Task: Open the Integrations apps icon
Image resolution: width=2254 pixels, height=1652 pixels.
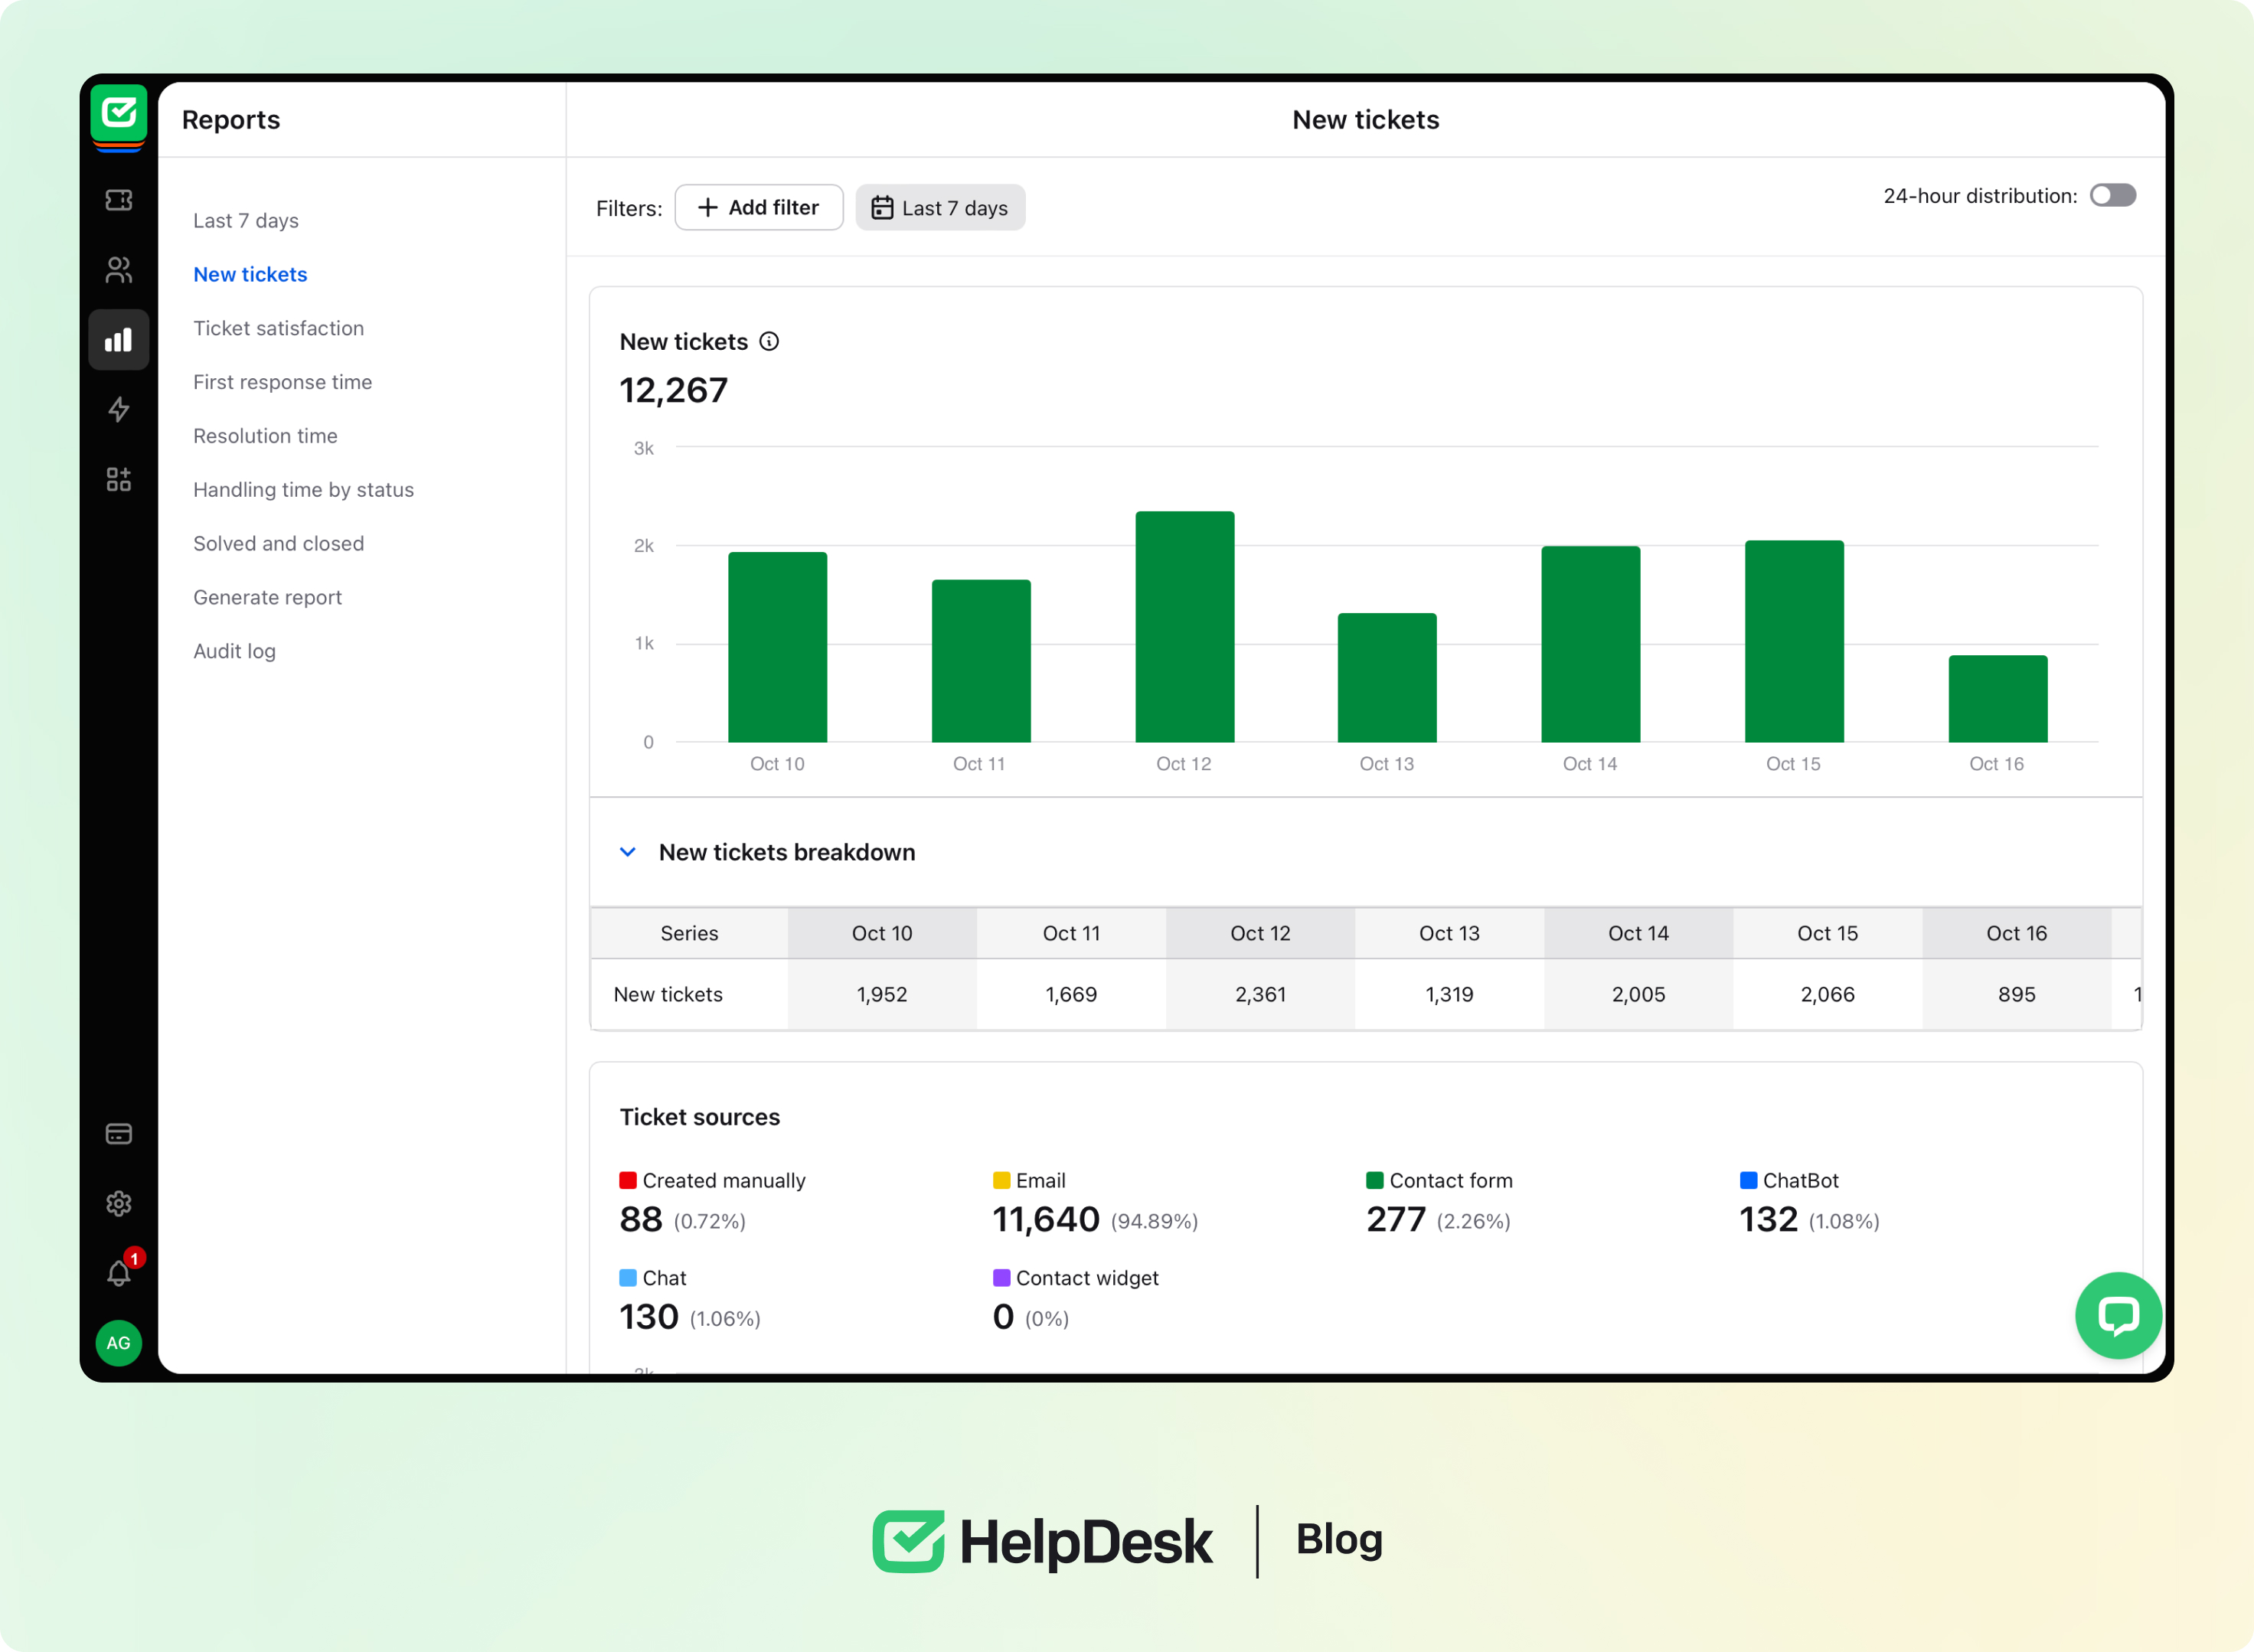Action: (x=118, y=479)
